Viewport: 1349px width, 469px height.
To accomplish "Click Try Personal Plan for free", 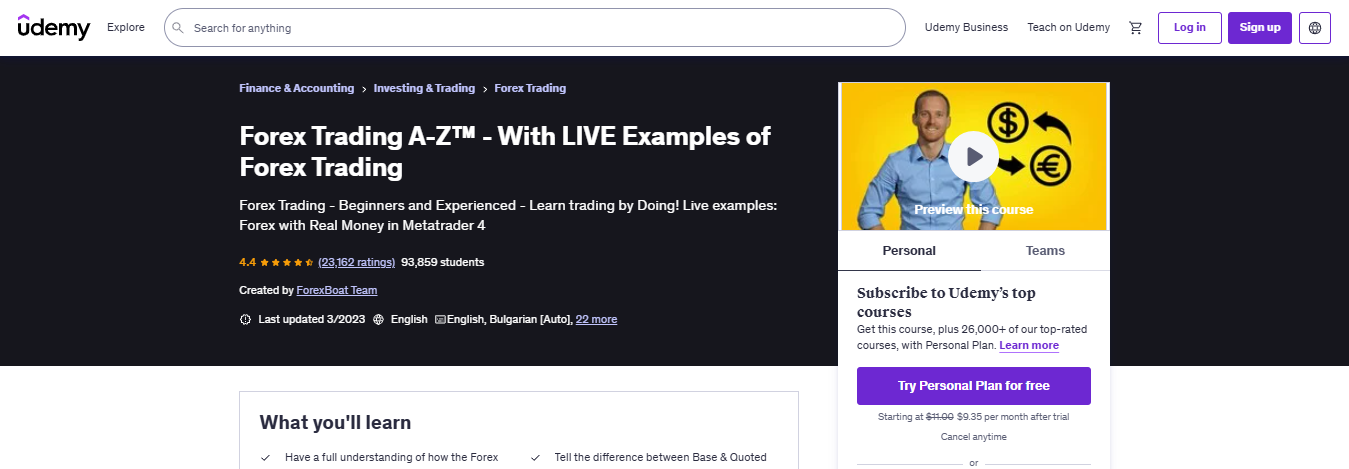I will (x=974, y=385).
